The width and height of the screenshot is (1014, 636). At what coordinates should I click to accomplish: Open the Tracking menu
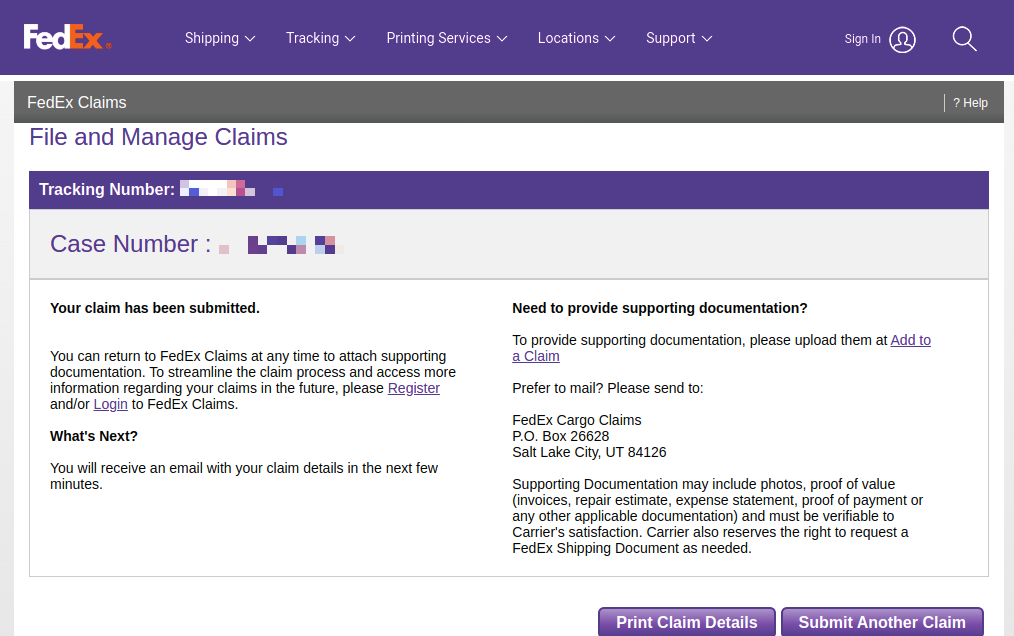(312, 38)
